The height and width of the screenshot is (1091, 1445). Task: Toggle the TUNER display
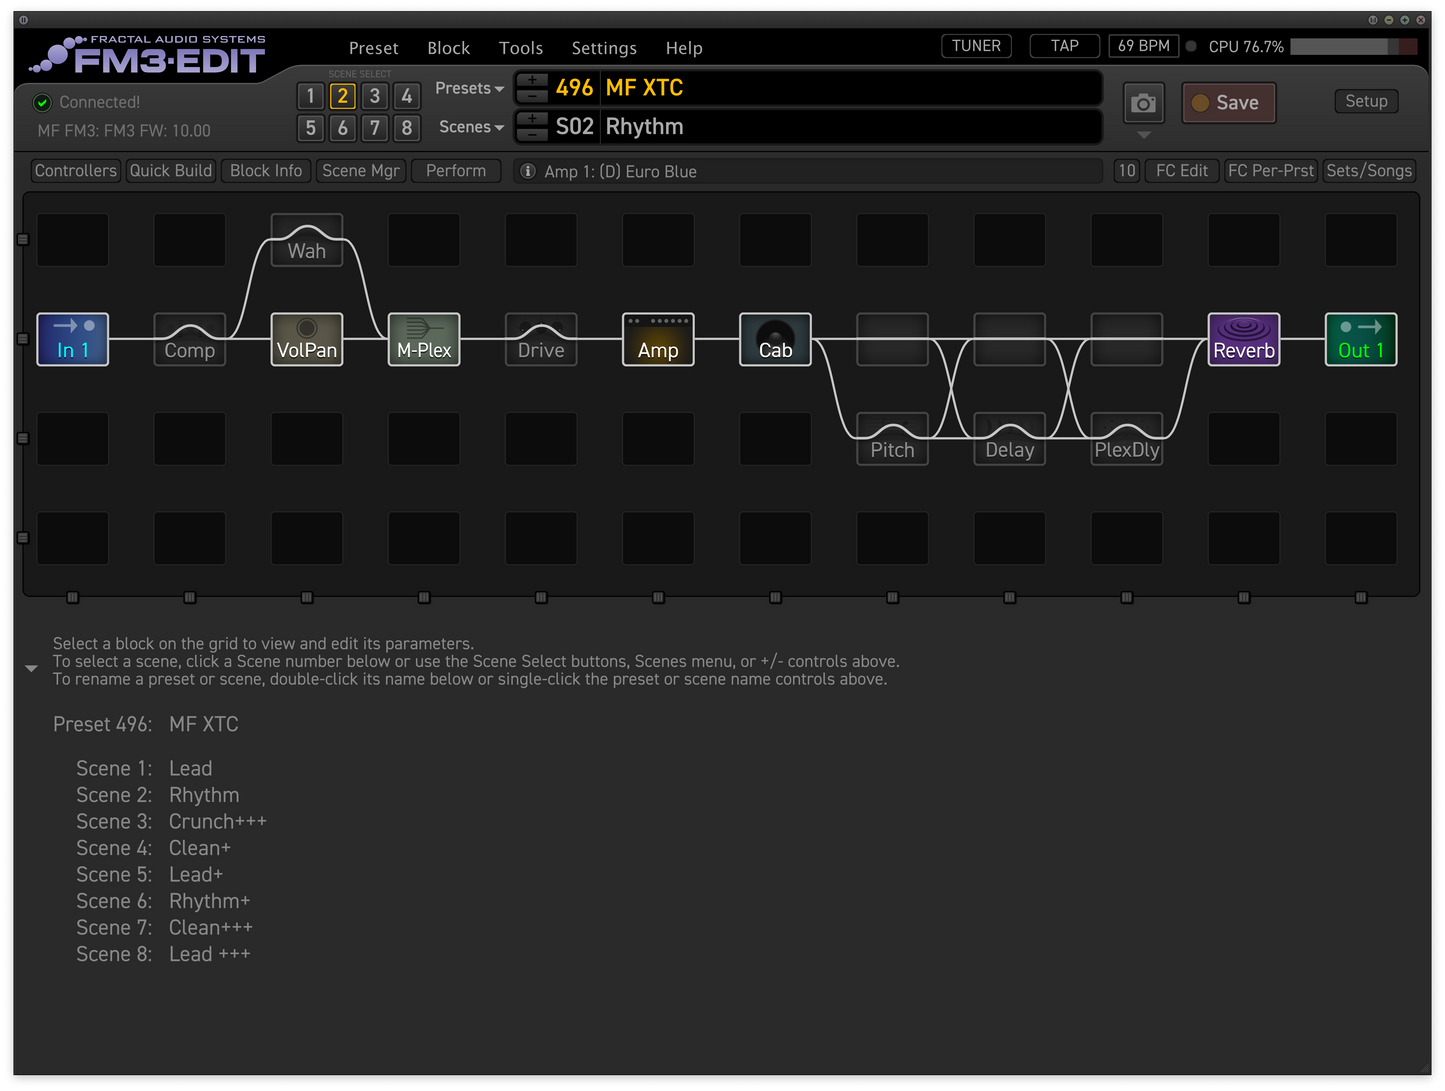pyautogui.click(x=975, y=45)
